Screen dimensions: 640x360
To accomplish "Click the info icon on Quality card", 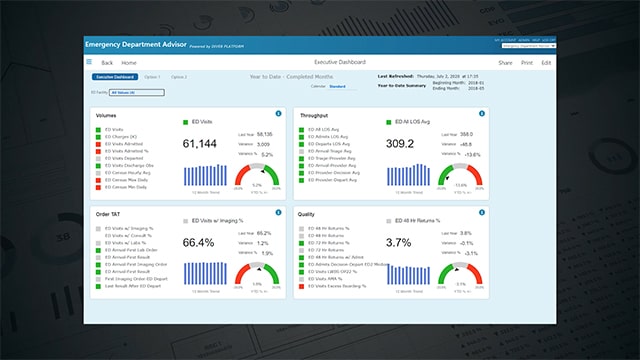I will pos(482,212).
